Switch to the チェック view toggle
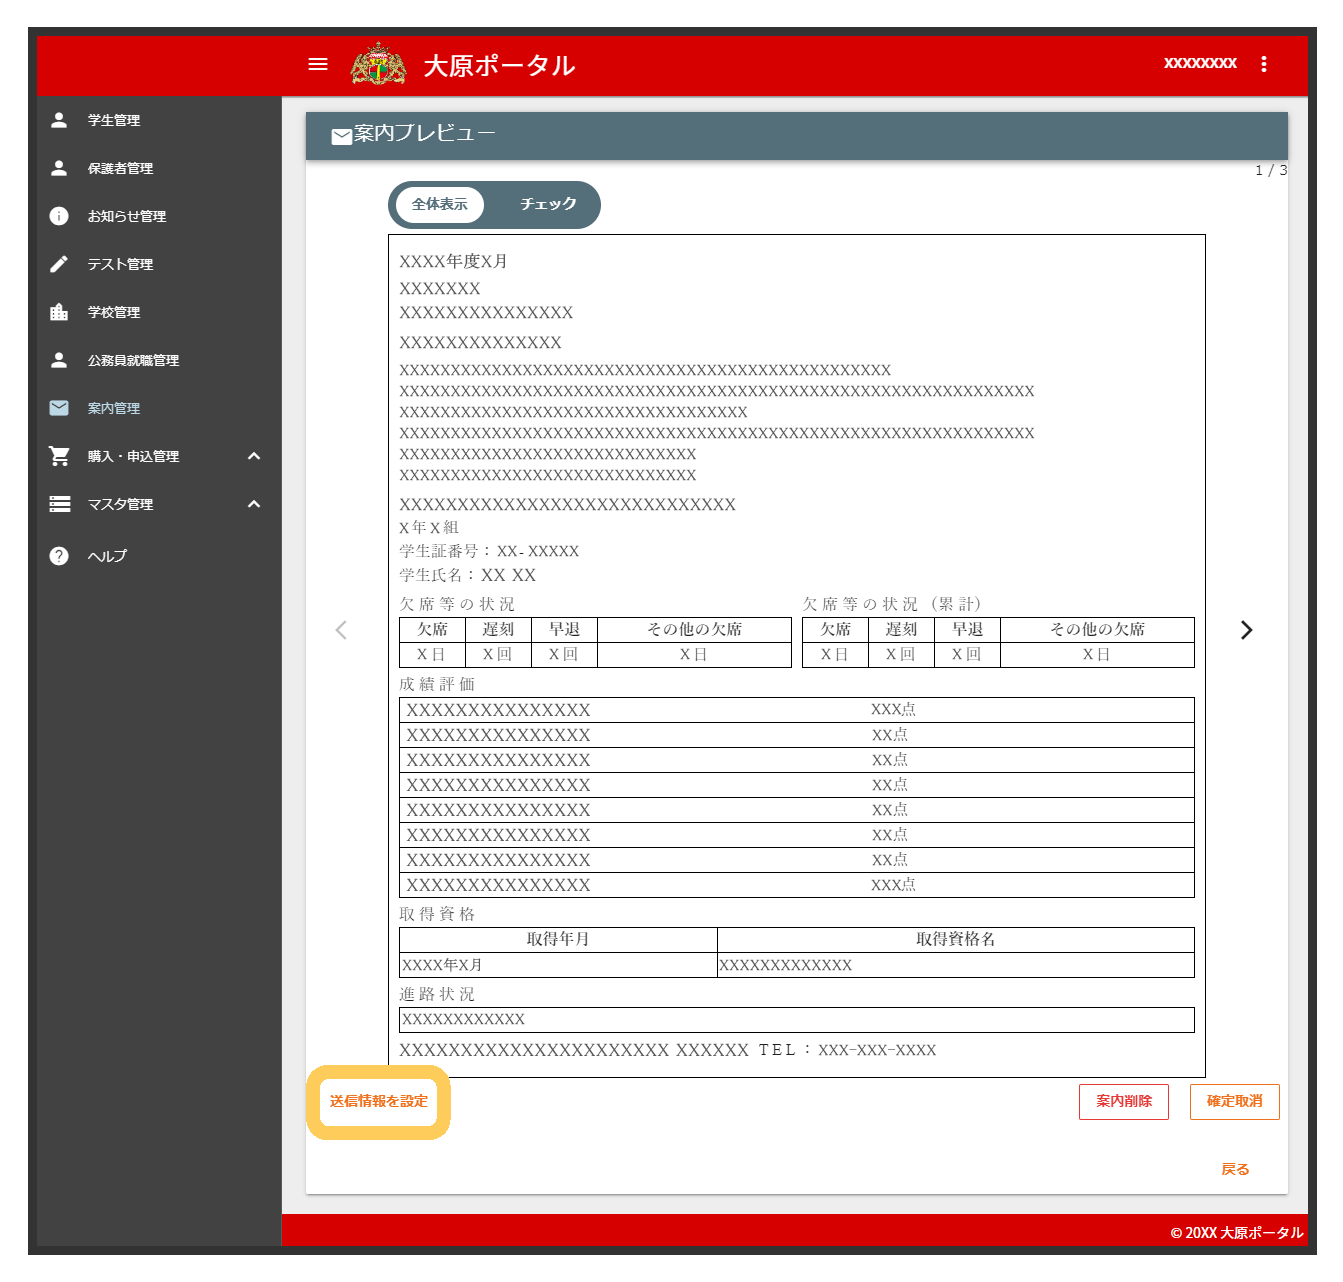Screen dimensions: 1343x1282 [x=548, y=204]
